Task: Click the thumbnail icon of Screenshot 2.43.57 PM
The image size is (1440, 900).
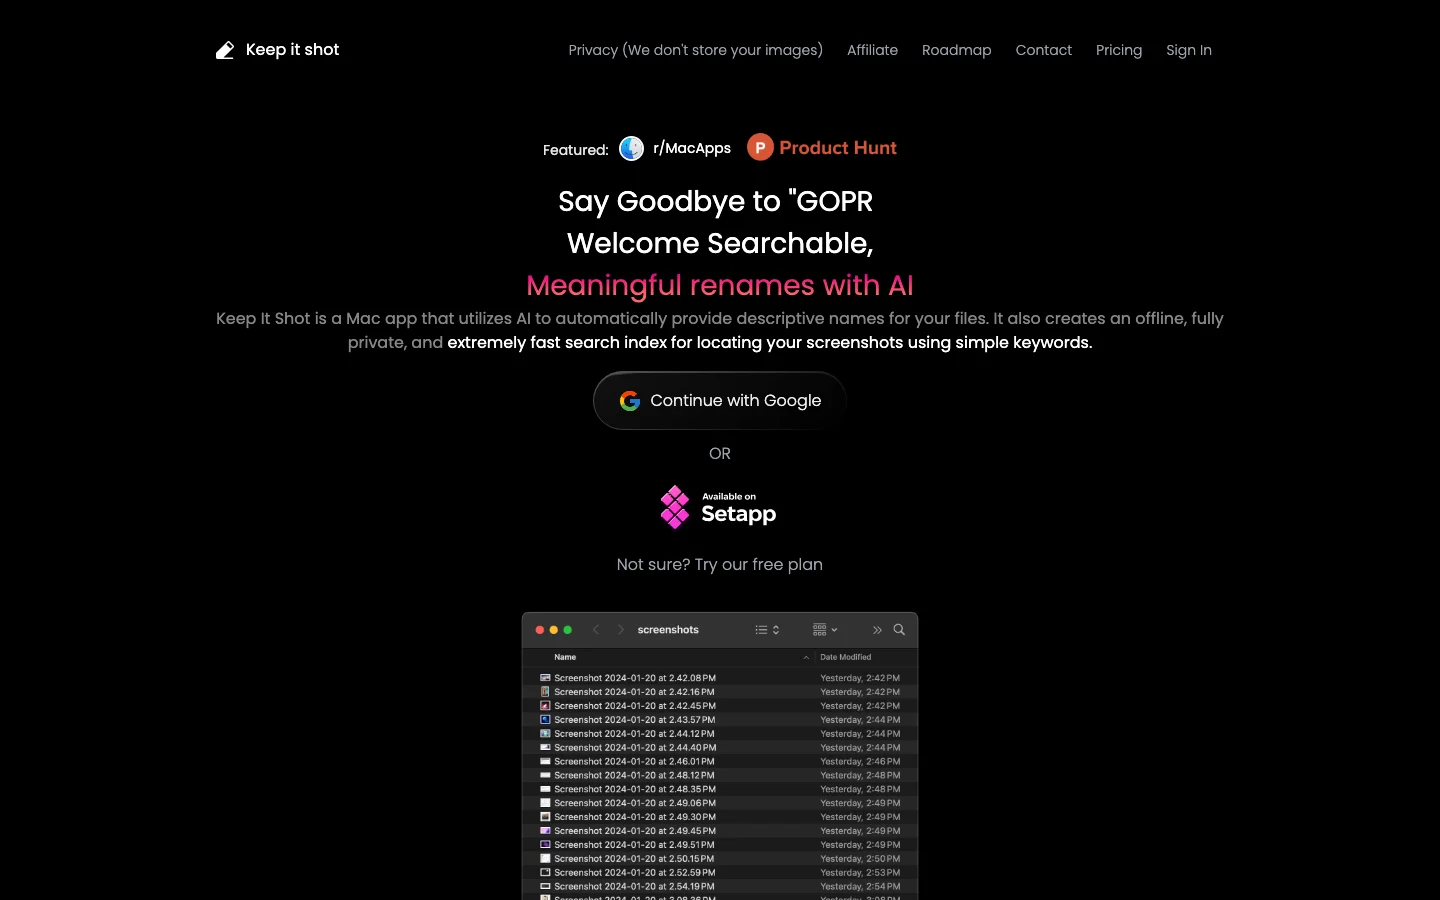Action: pyautogui.click(x=545, y=720)
